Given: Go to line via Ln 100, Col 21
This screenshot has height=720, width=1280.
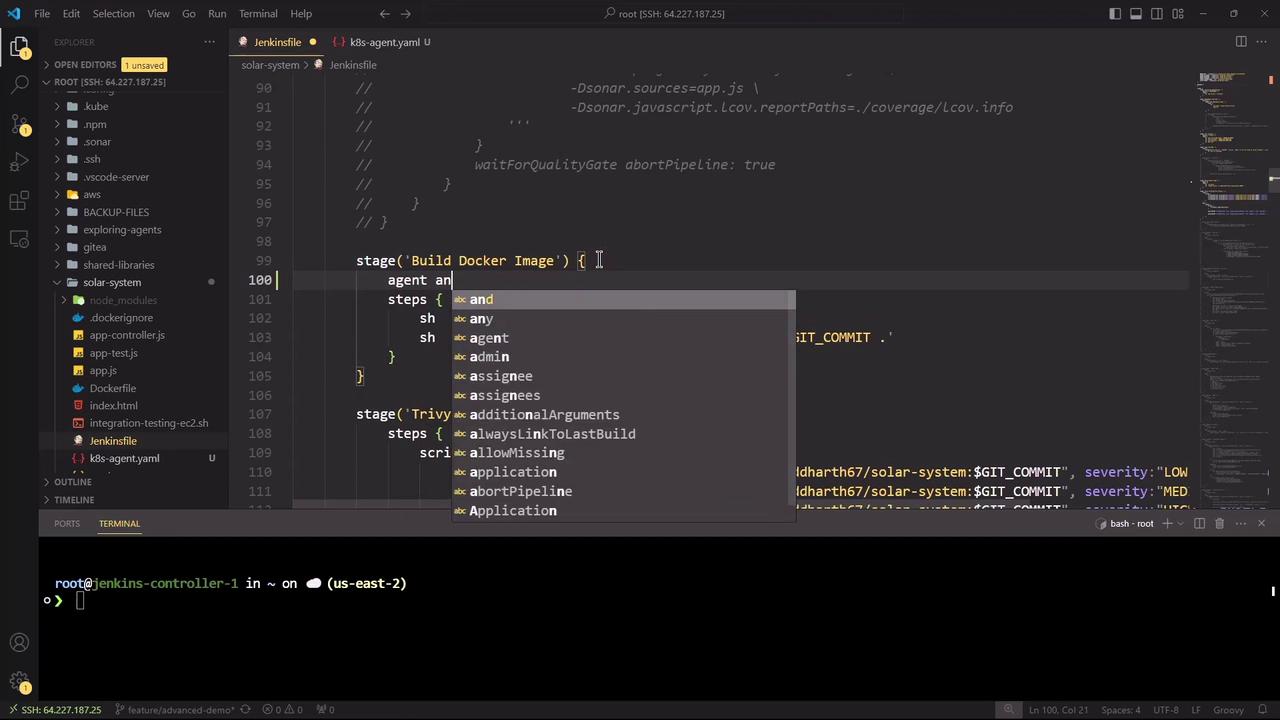Looking at the screenshot, I should click(1059, 710).
